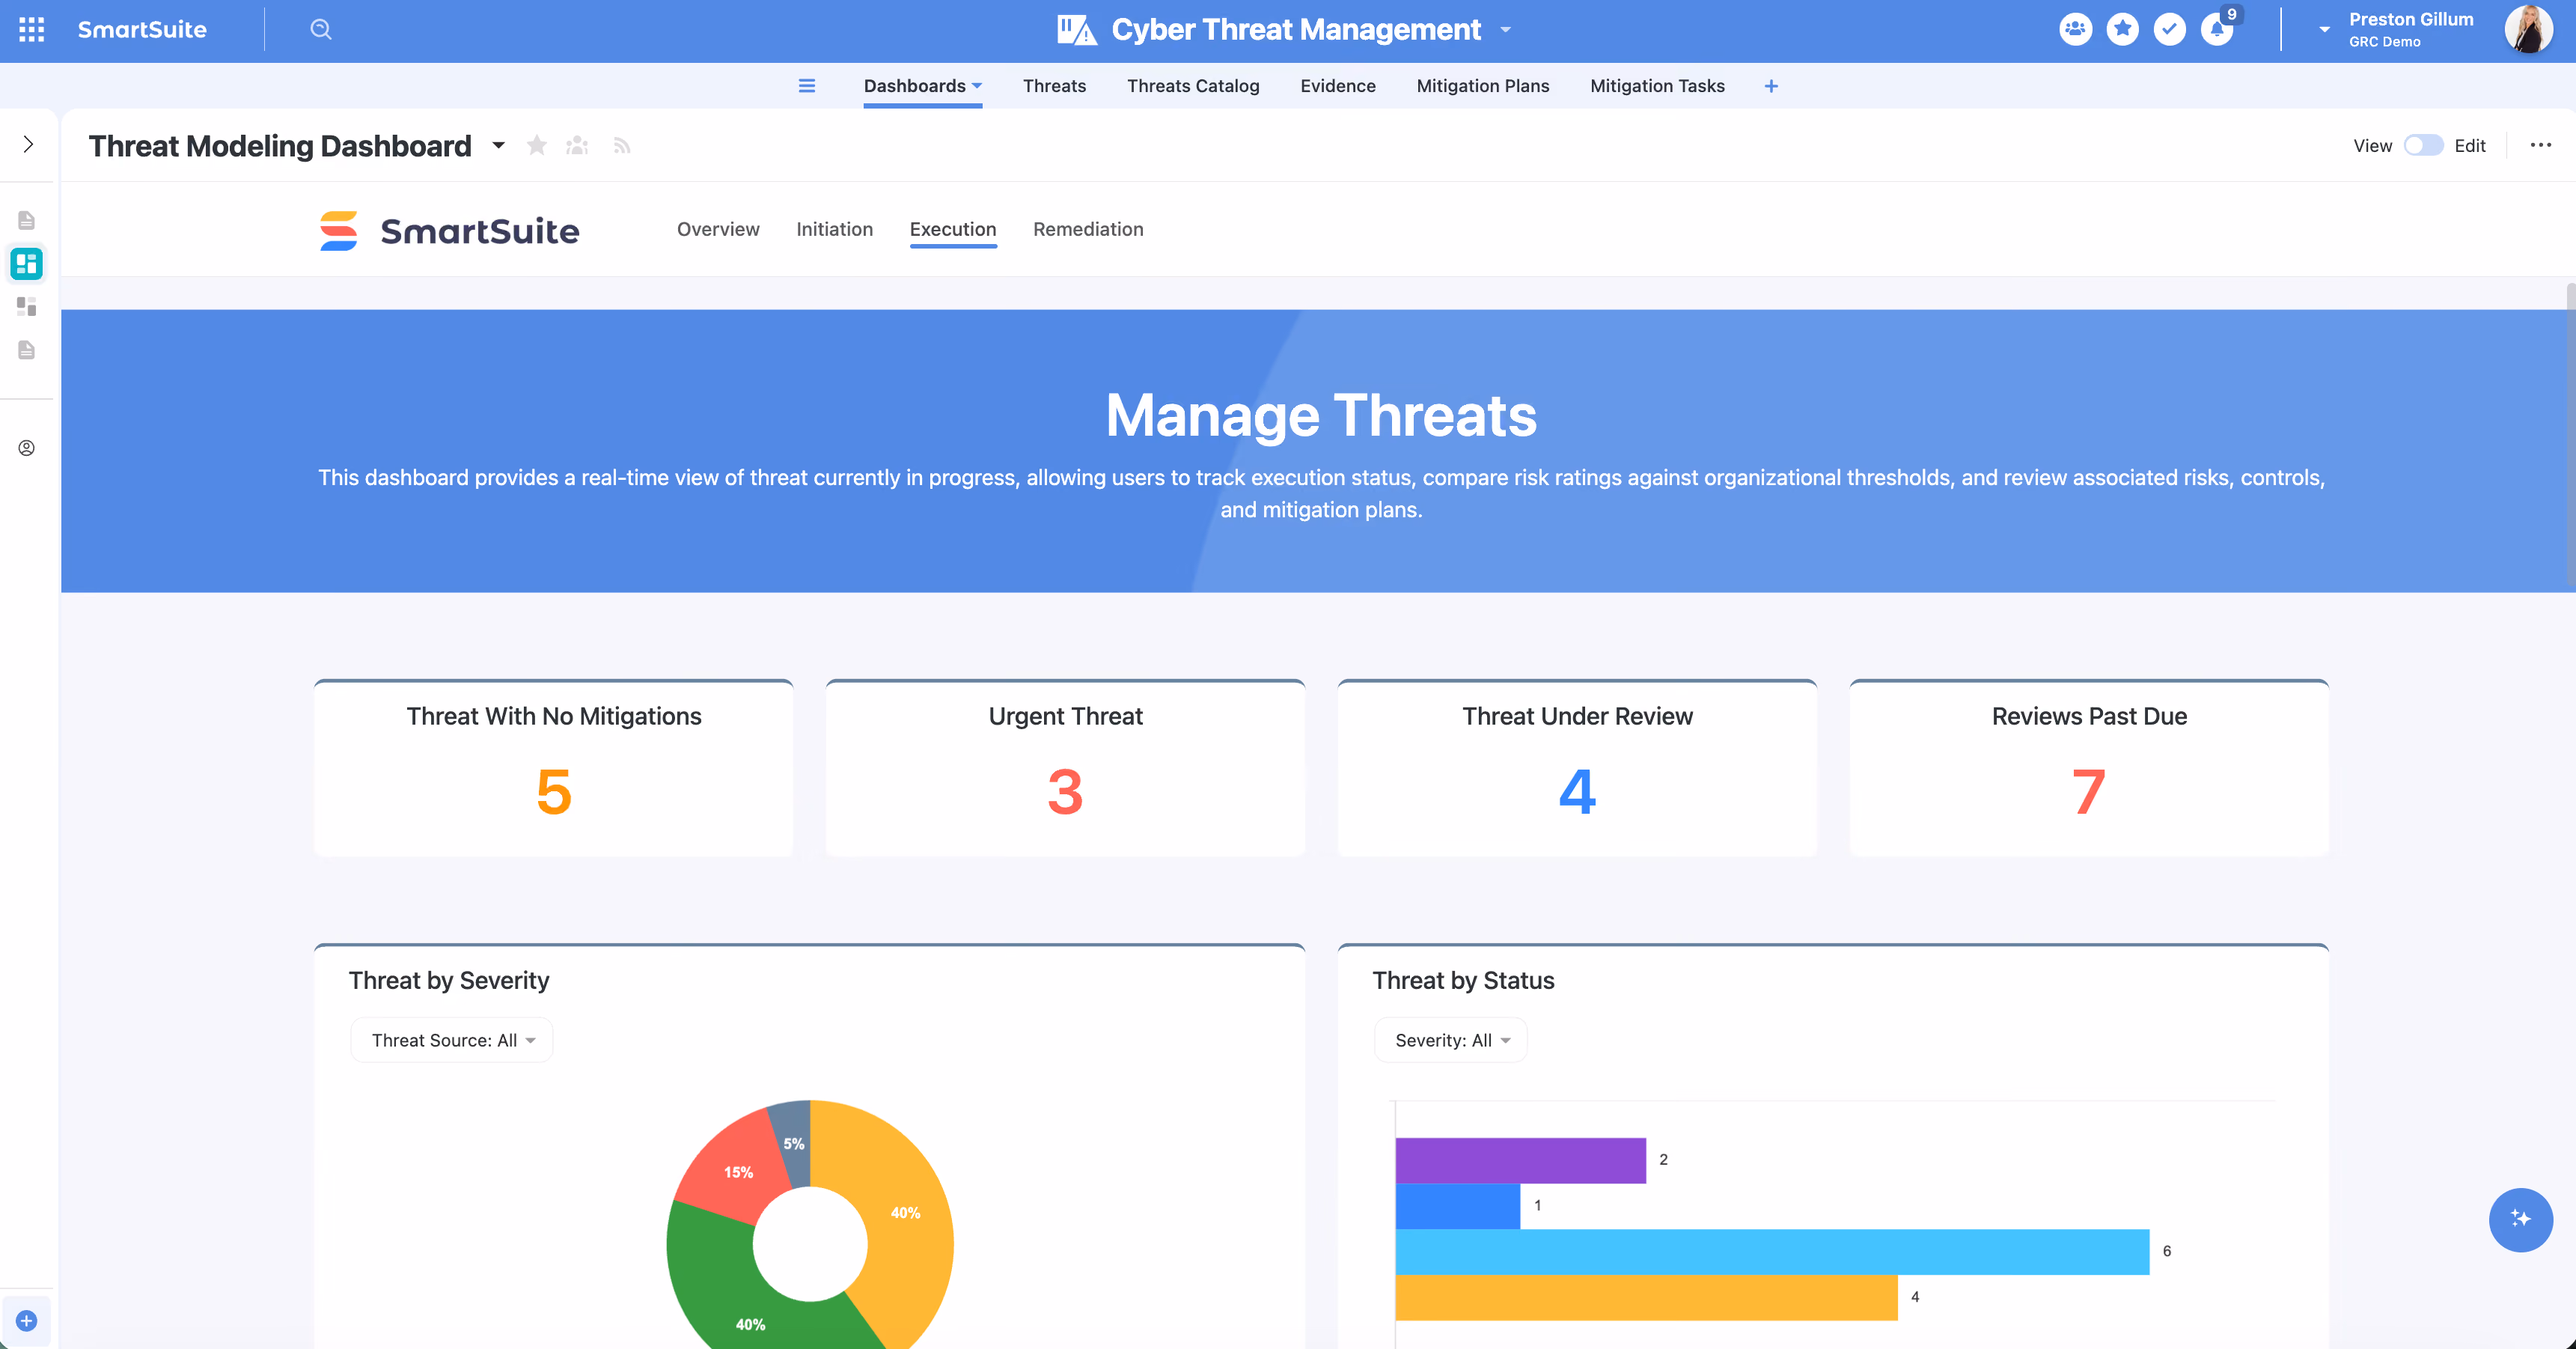Open the Threat Modeling Dashboard title dropdown
2576x1349 pixels.
coord(498,146)
